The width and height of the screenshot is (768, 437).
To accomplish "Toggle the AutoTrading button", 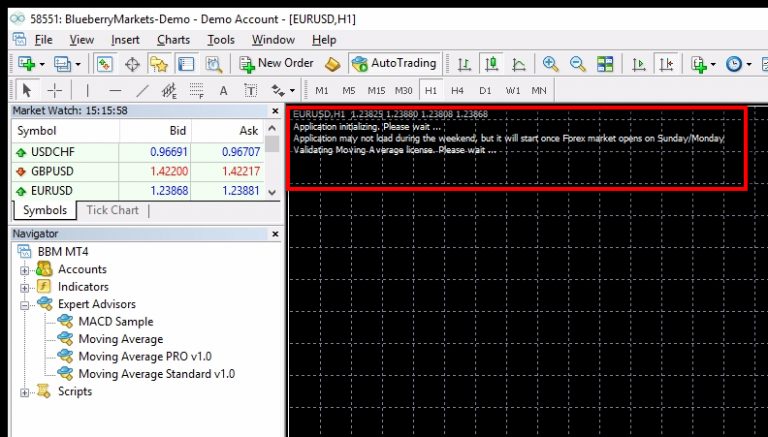I will coord(393,63).
